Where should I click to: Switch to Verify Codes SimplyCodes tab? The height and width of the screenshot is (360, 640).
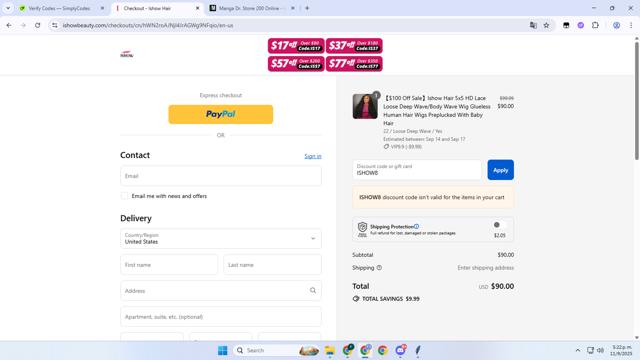pos(59,8)
